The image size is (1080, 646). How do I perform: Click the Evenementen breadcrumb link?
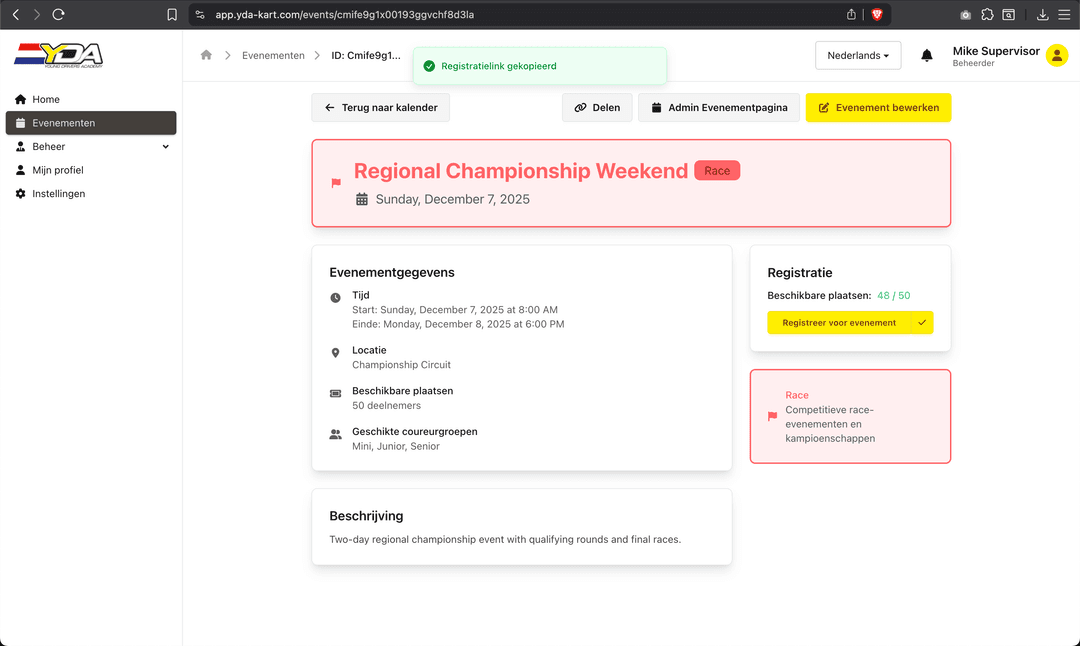[x=273, y=56]
